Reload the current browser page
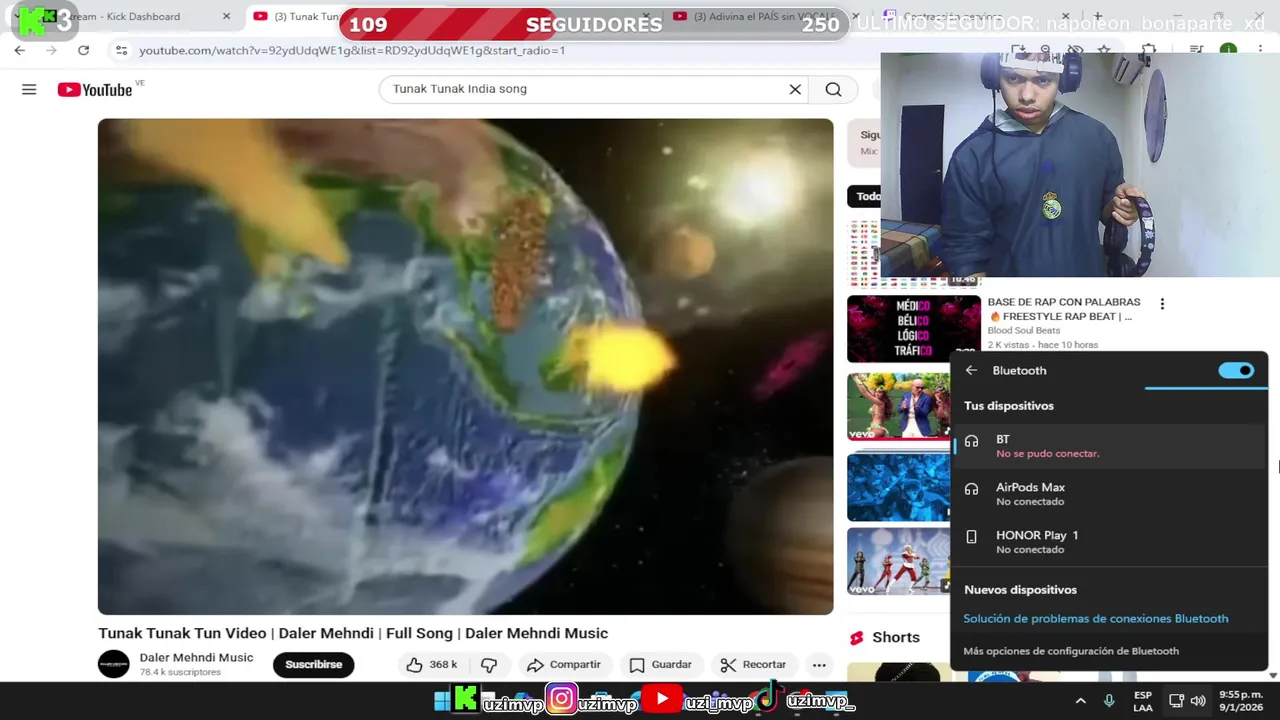 (x=84, y=50)
